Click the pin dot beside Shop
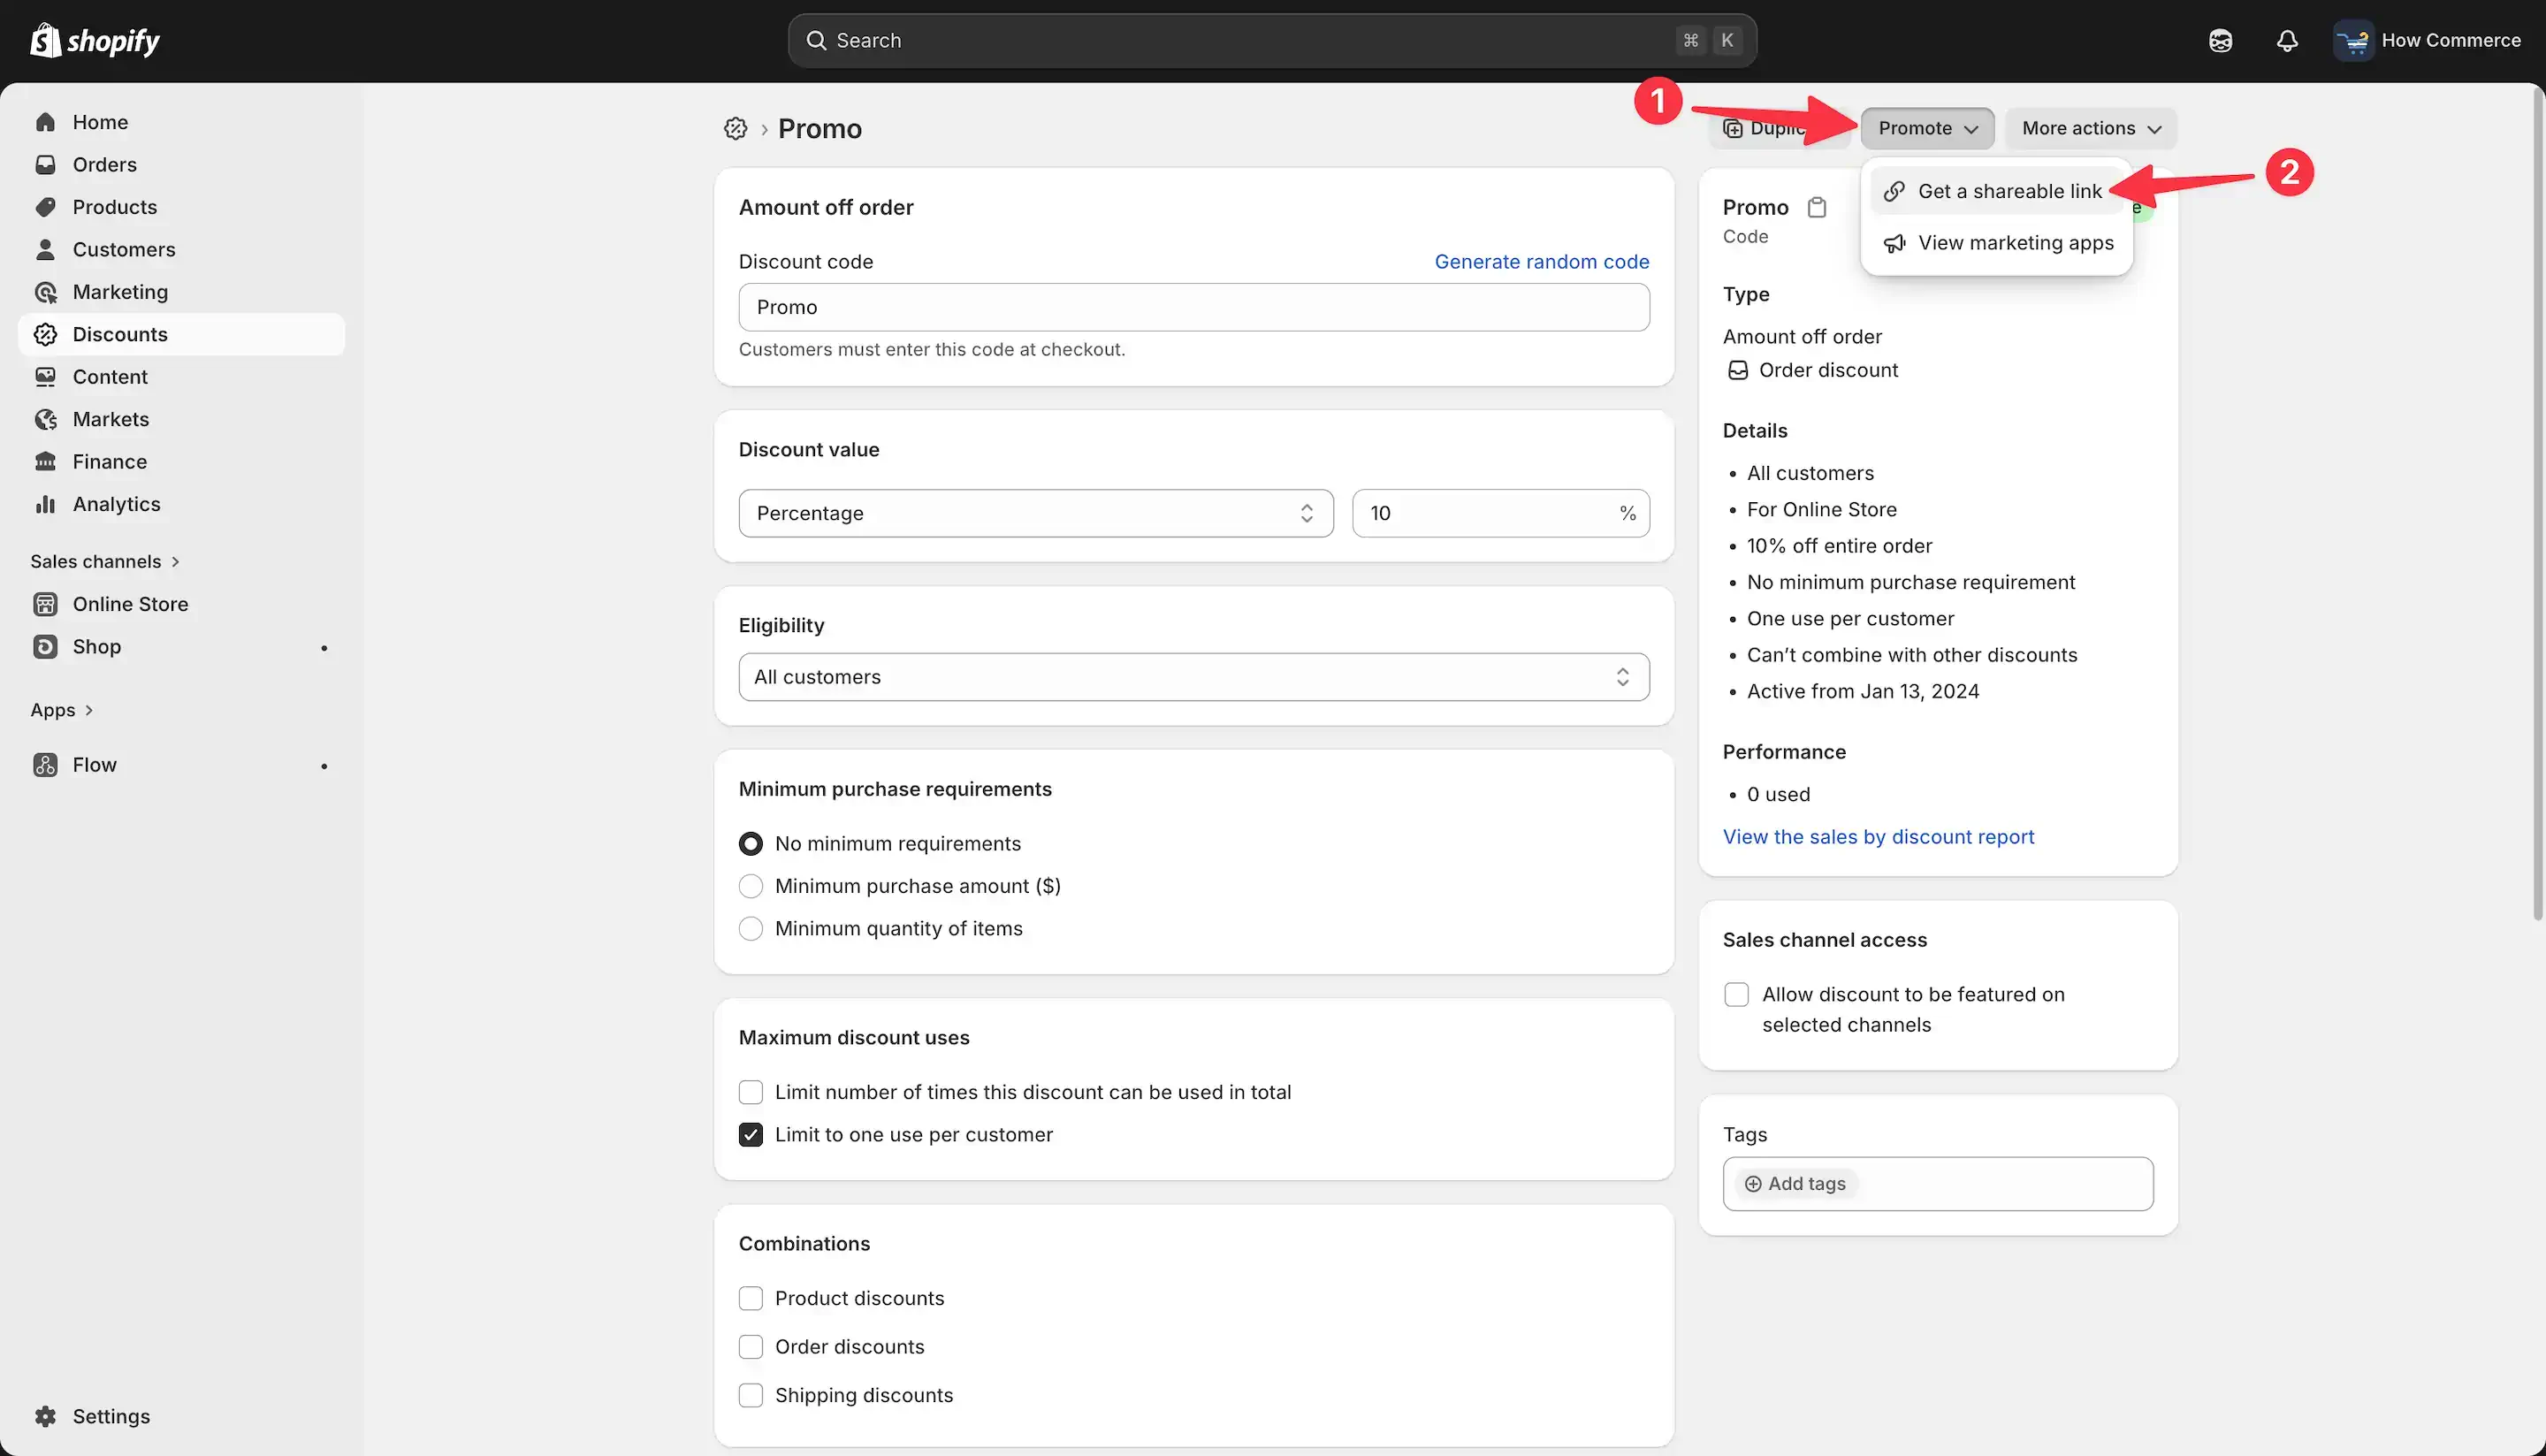The width and height of the screenshot is (2546, 1456). click(x=324, y=648)
